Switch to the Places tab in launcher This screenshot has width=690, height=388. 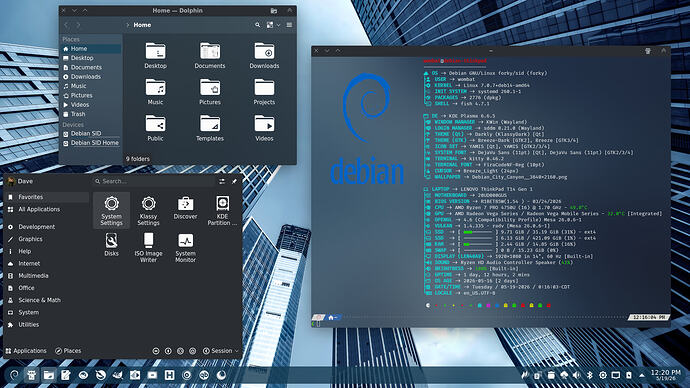(x=68, y=351)
